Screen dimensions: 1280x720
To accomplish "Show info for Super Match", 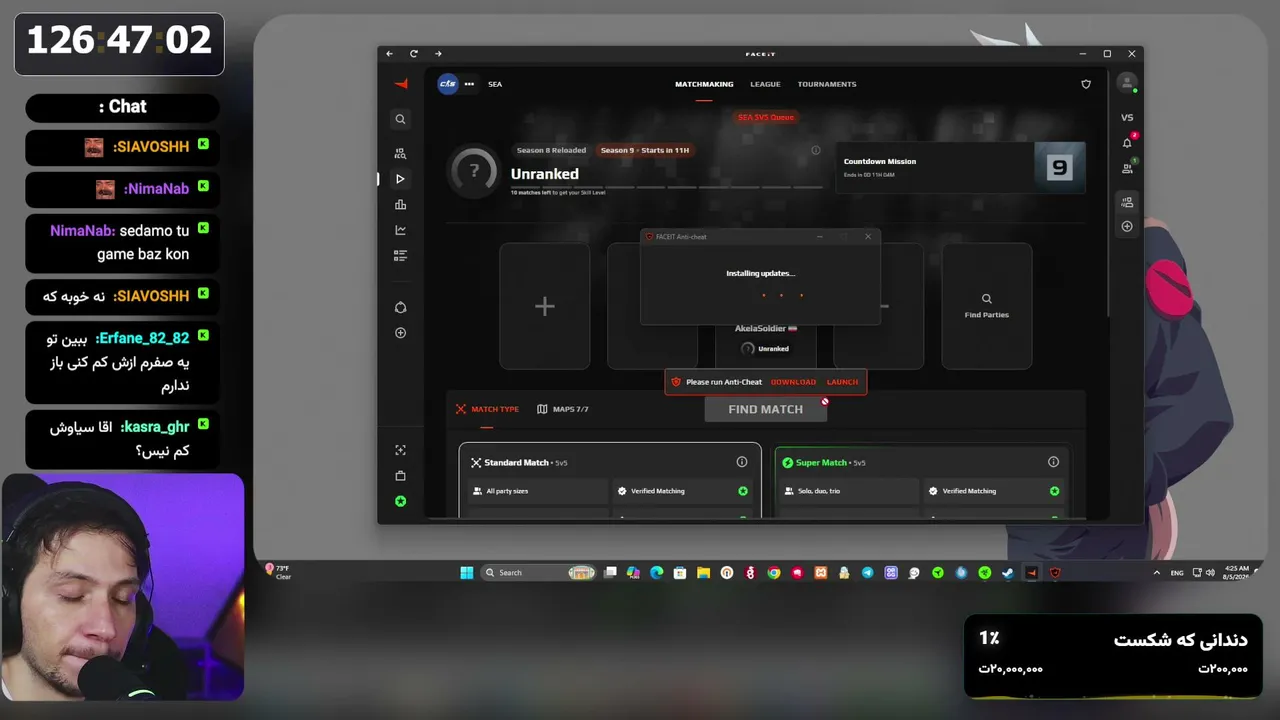I will point(1053,462).
